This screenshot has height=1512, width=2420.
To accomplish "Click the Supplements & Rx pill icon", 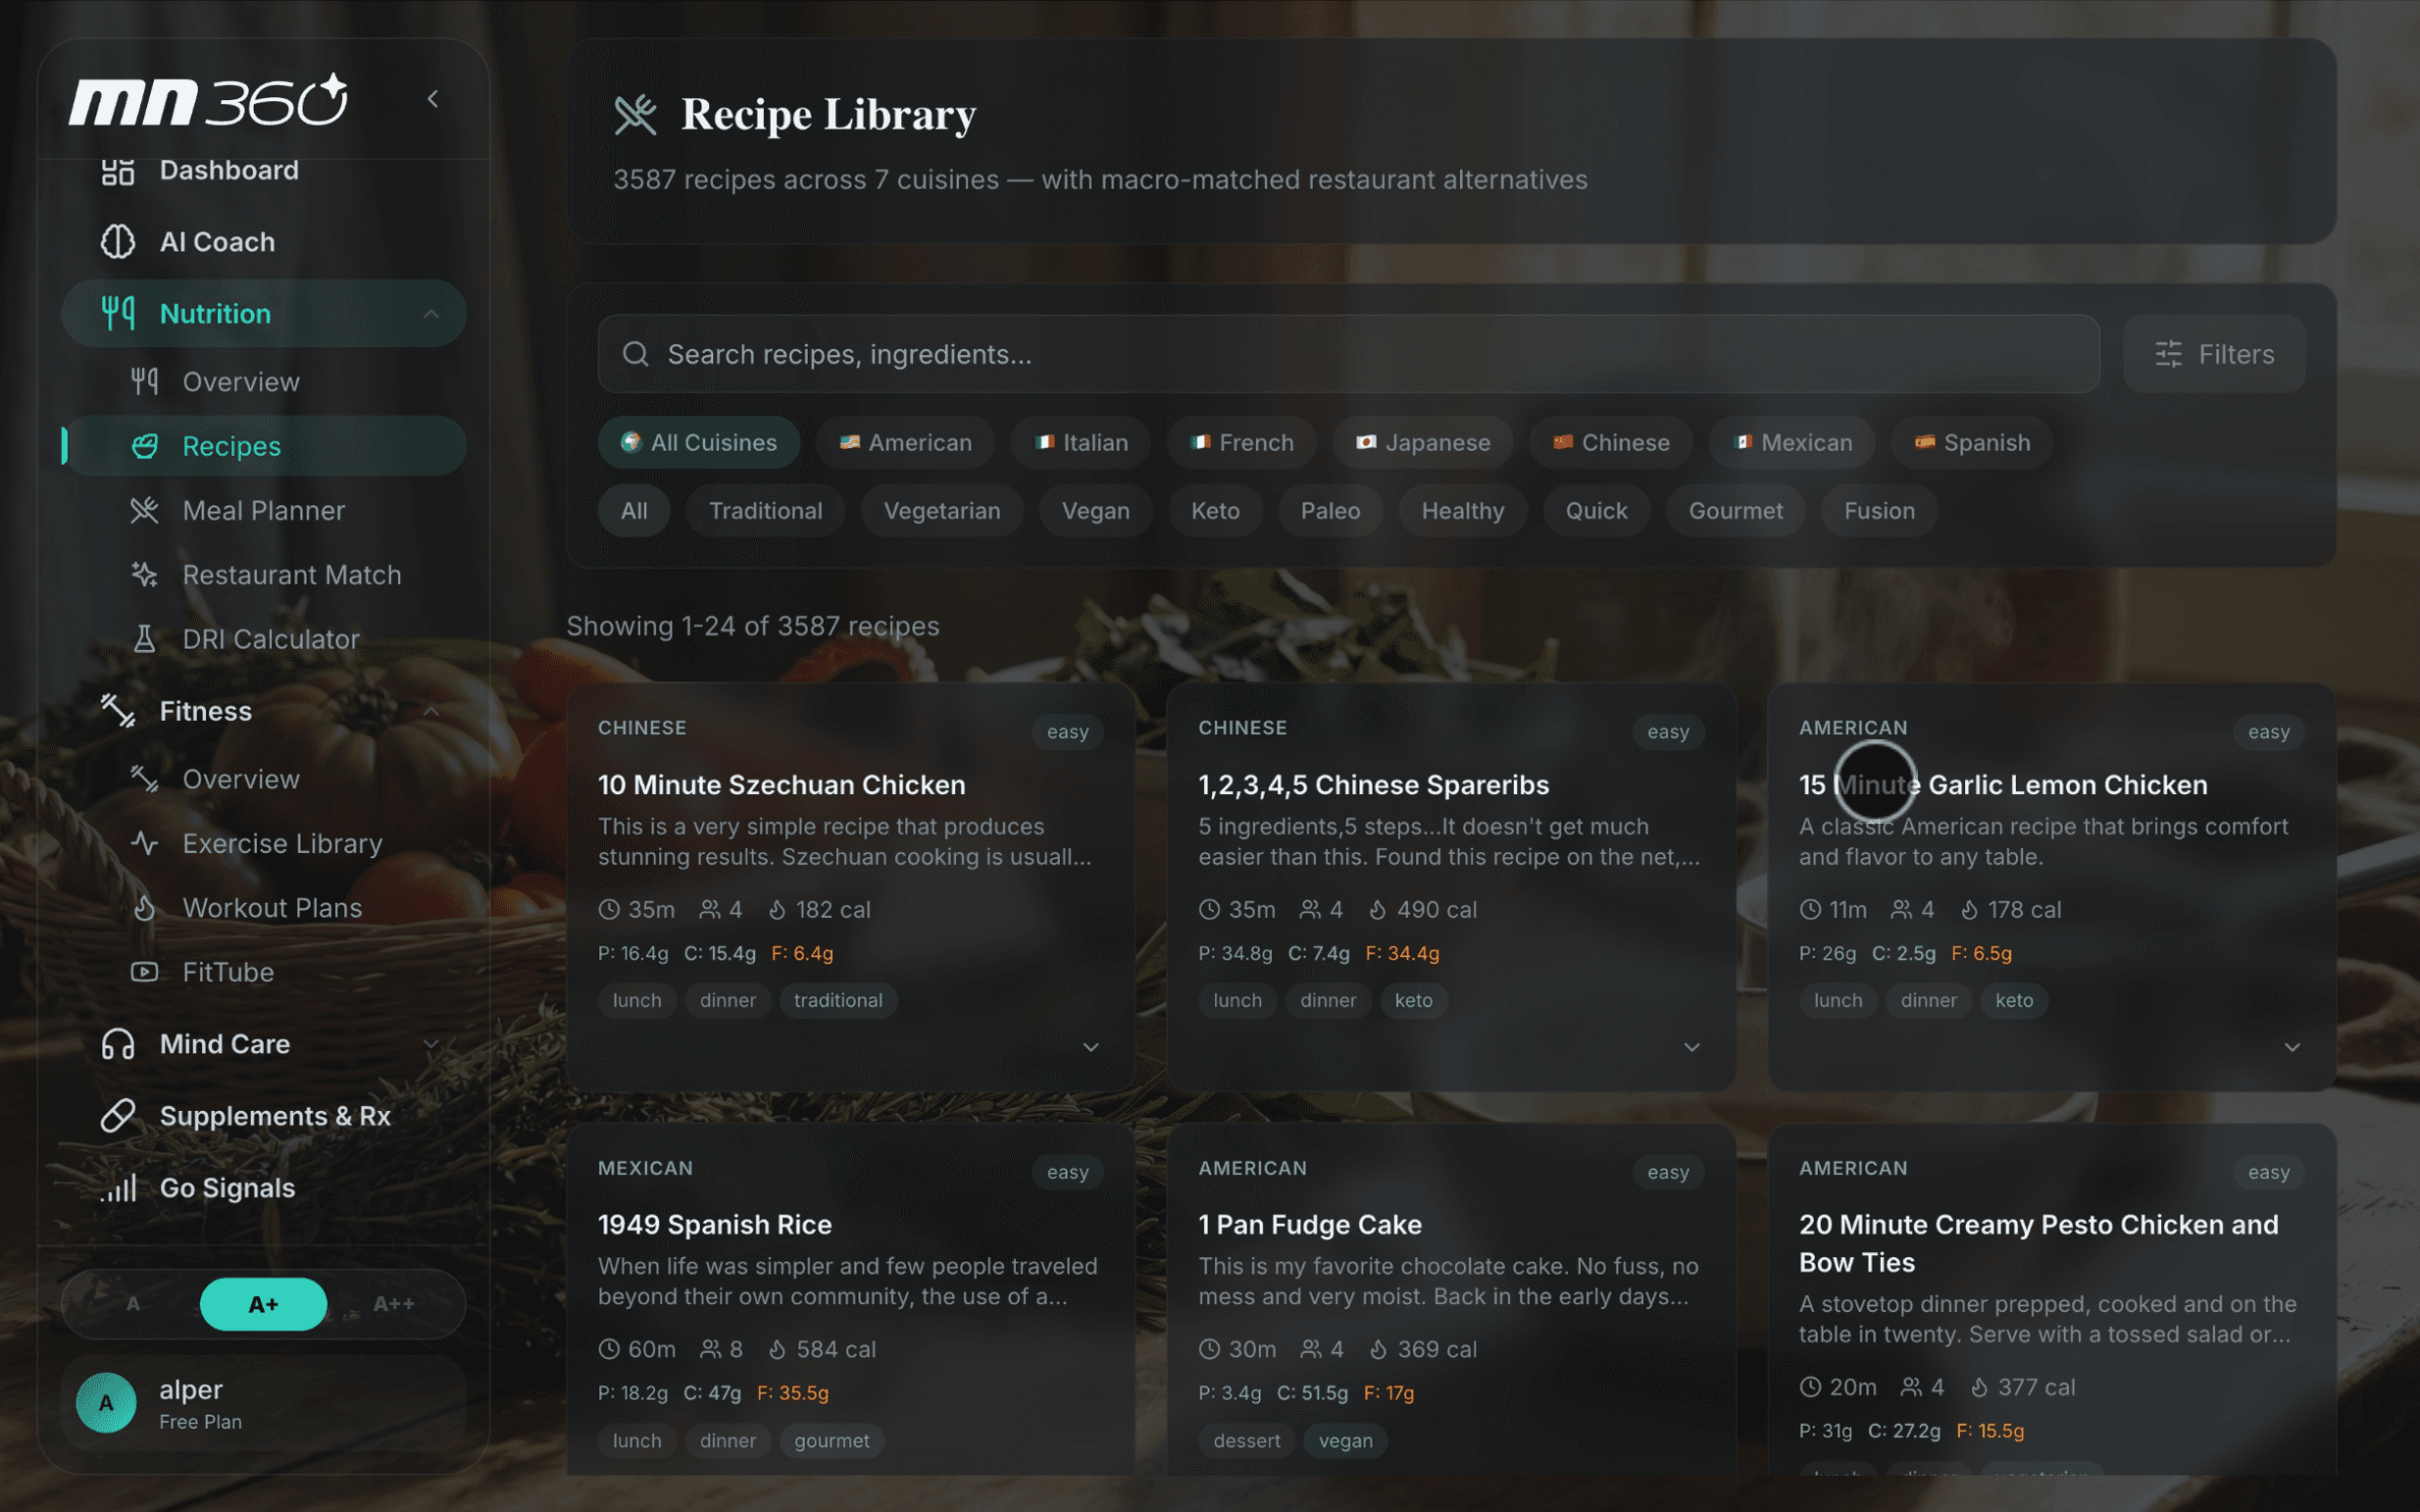I will 117,1116.
